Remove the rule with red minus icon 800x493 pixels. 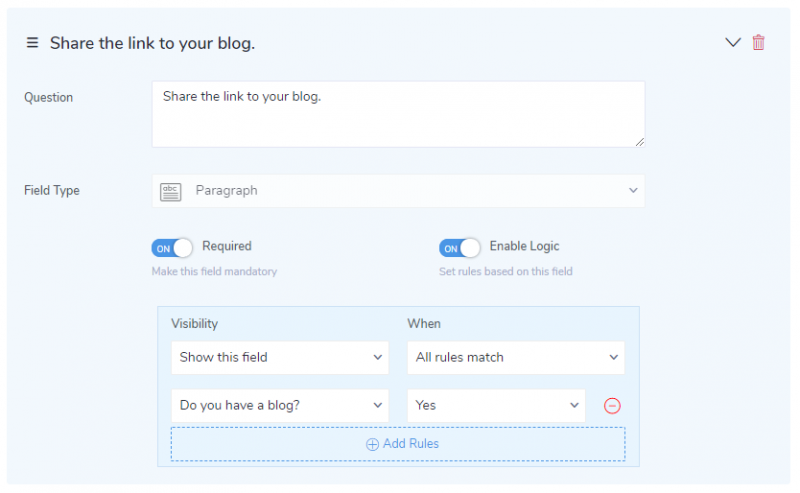pyautogui.click(x=613, y=406)
